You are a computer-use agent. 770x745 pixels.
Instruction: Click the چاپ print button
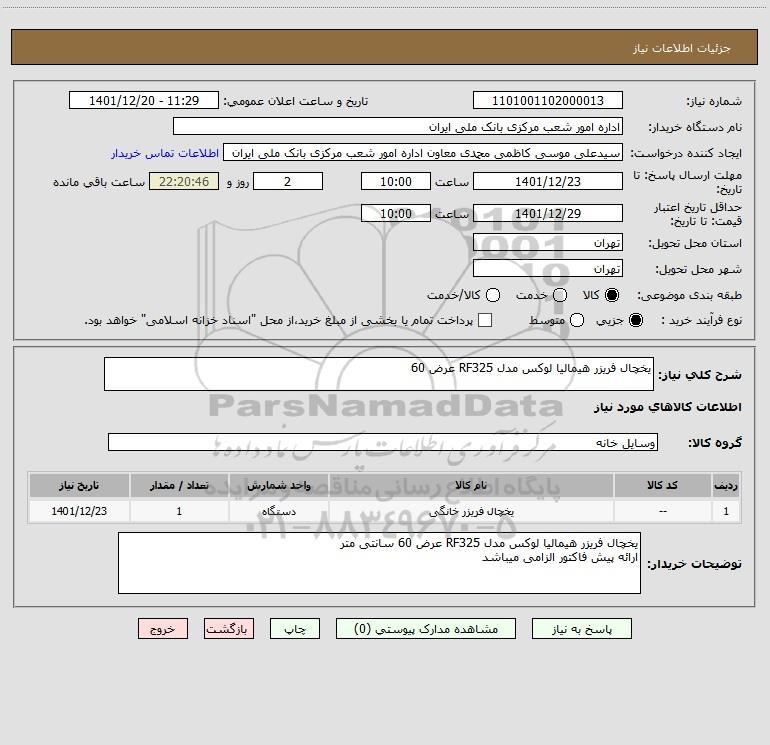295,629
